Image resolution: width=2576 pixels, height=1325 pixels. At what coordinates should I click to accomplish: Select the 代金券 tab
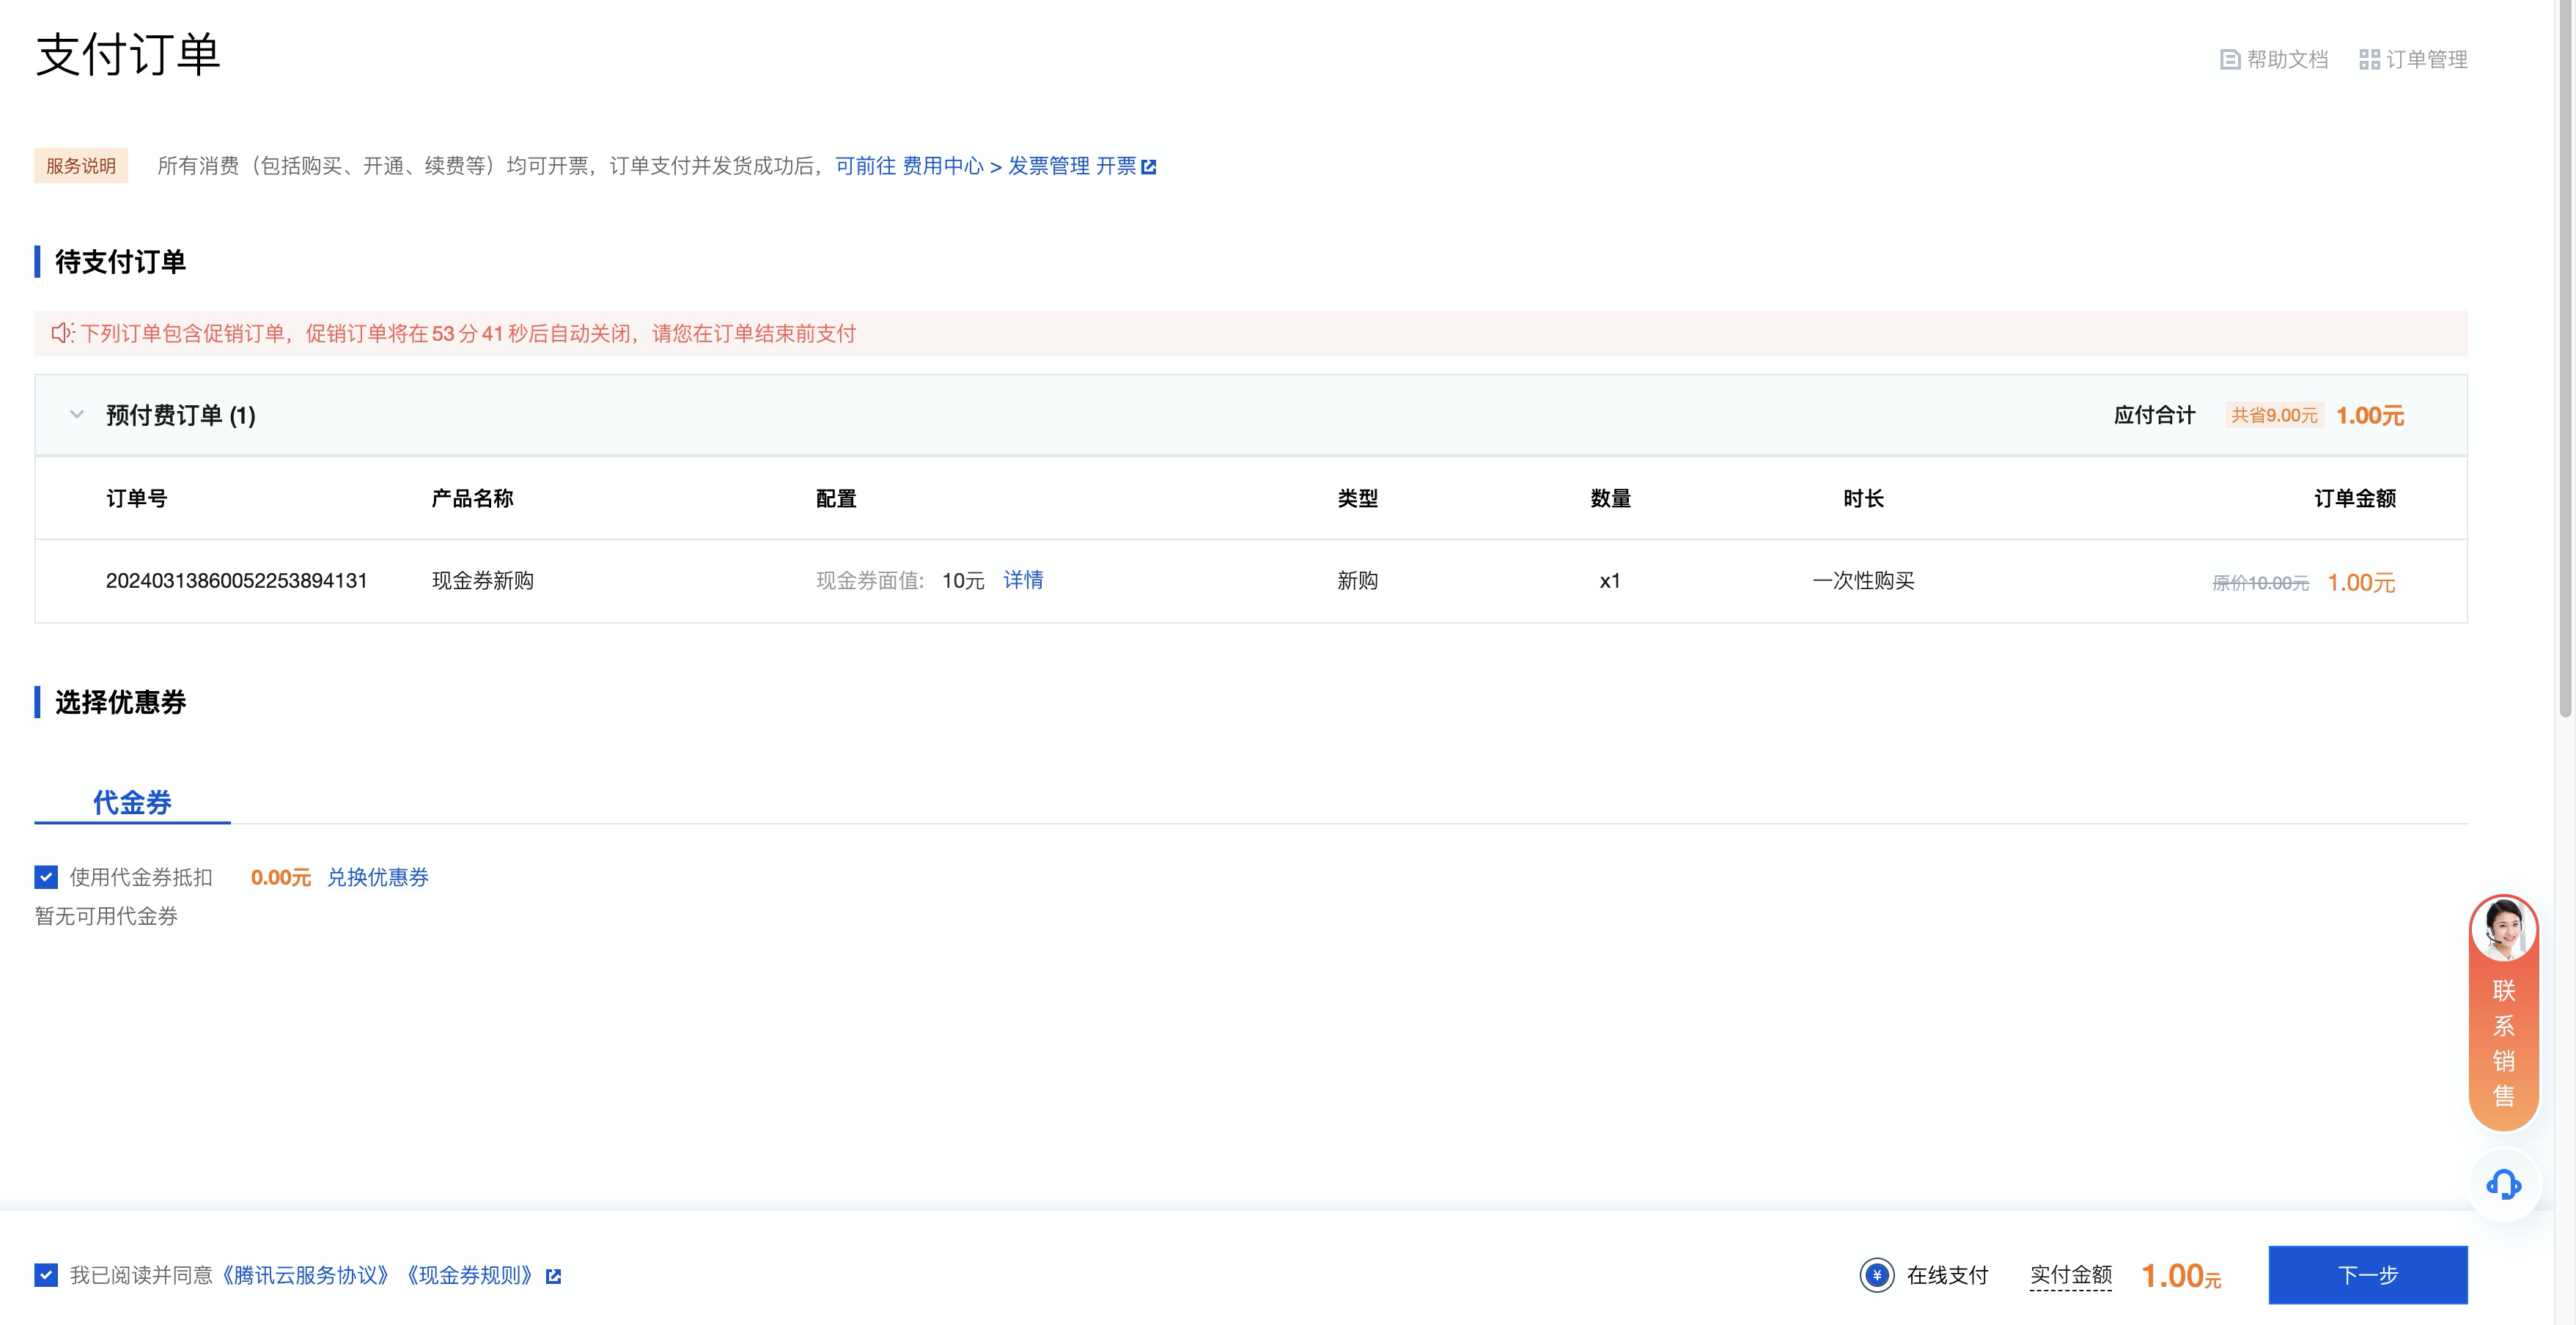pyautogui.click(x=132, y=802)
